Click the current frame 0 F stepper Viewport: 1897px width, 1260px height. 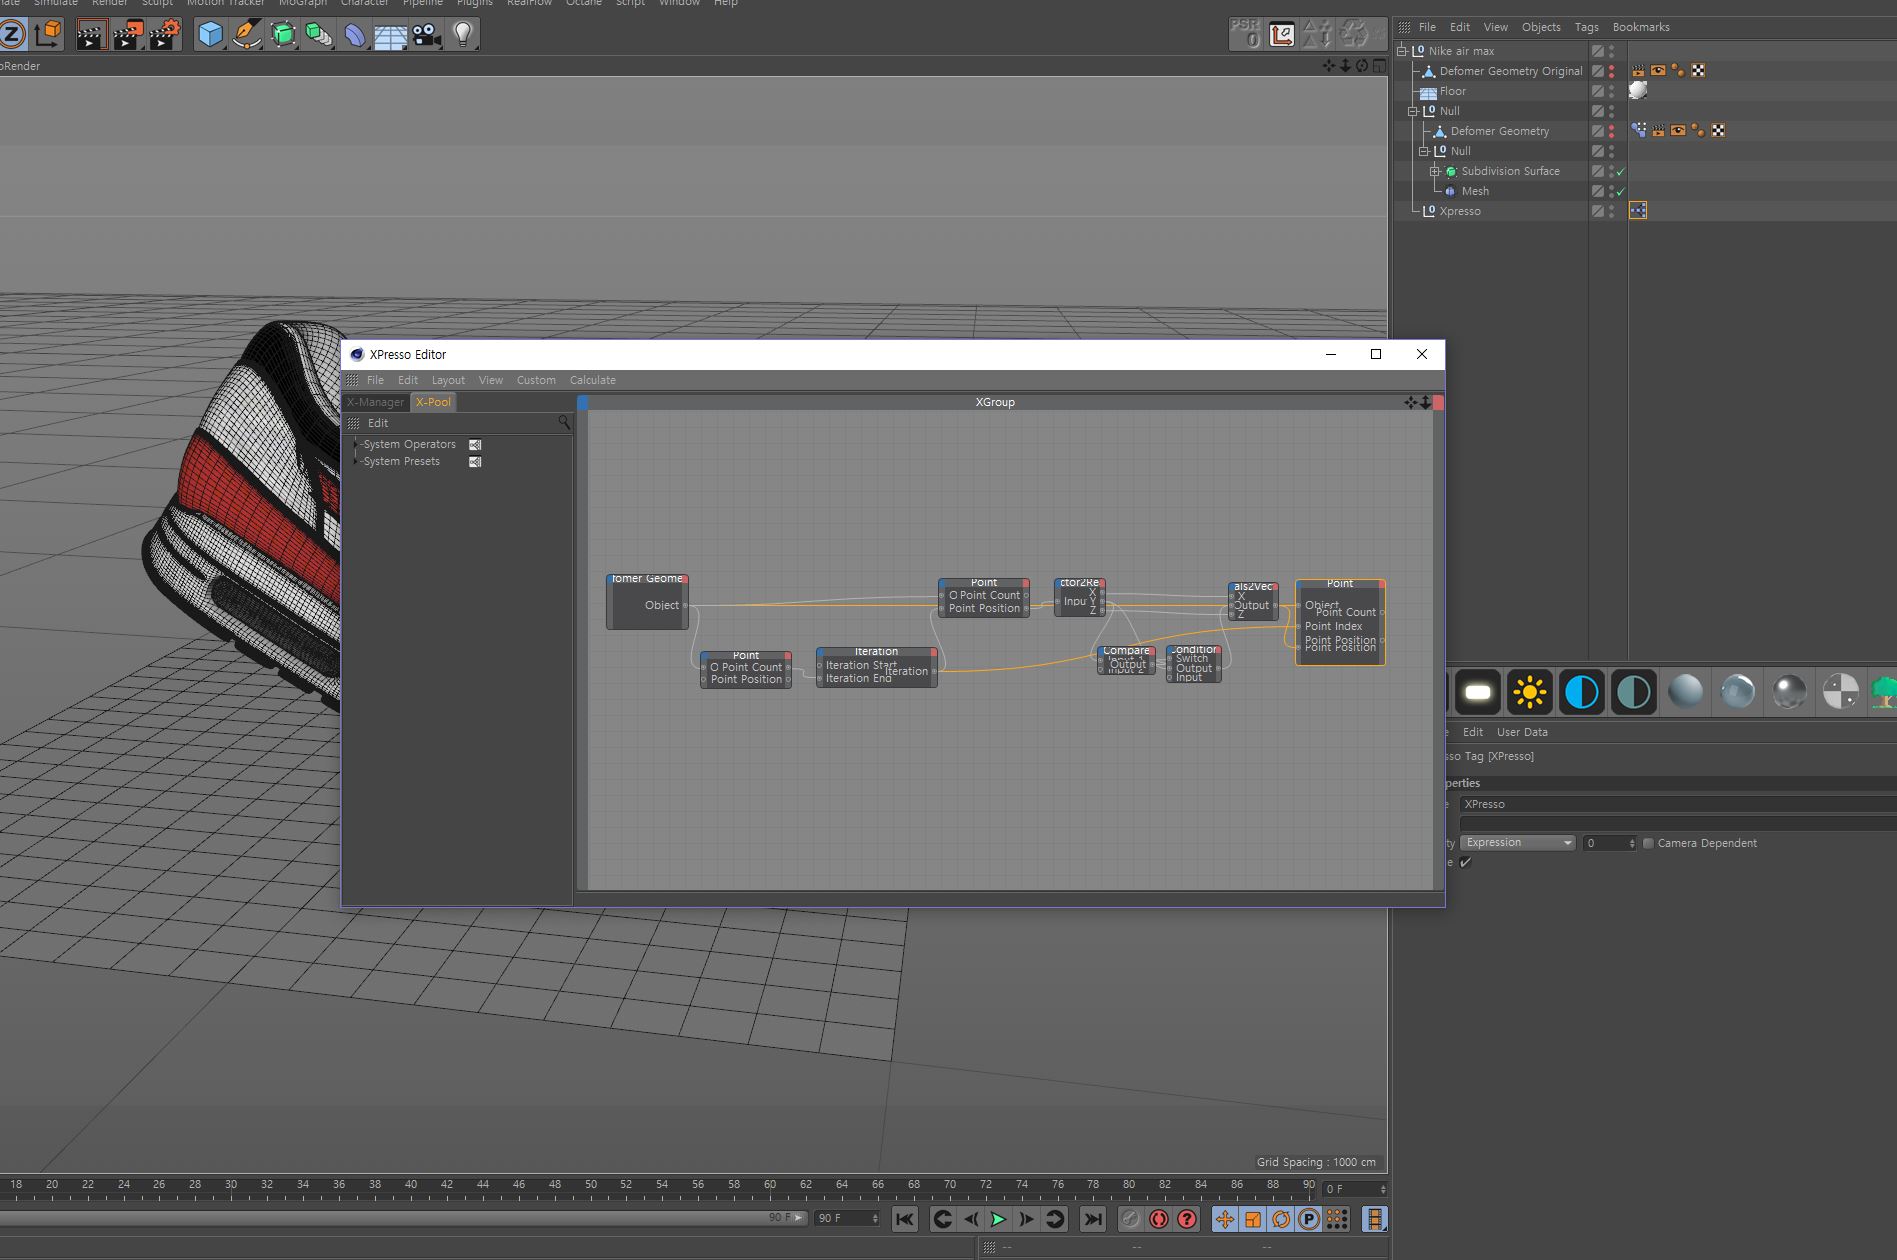coord(1383,1189)
